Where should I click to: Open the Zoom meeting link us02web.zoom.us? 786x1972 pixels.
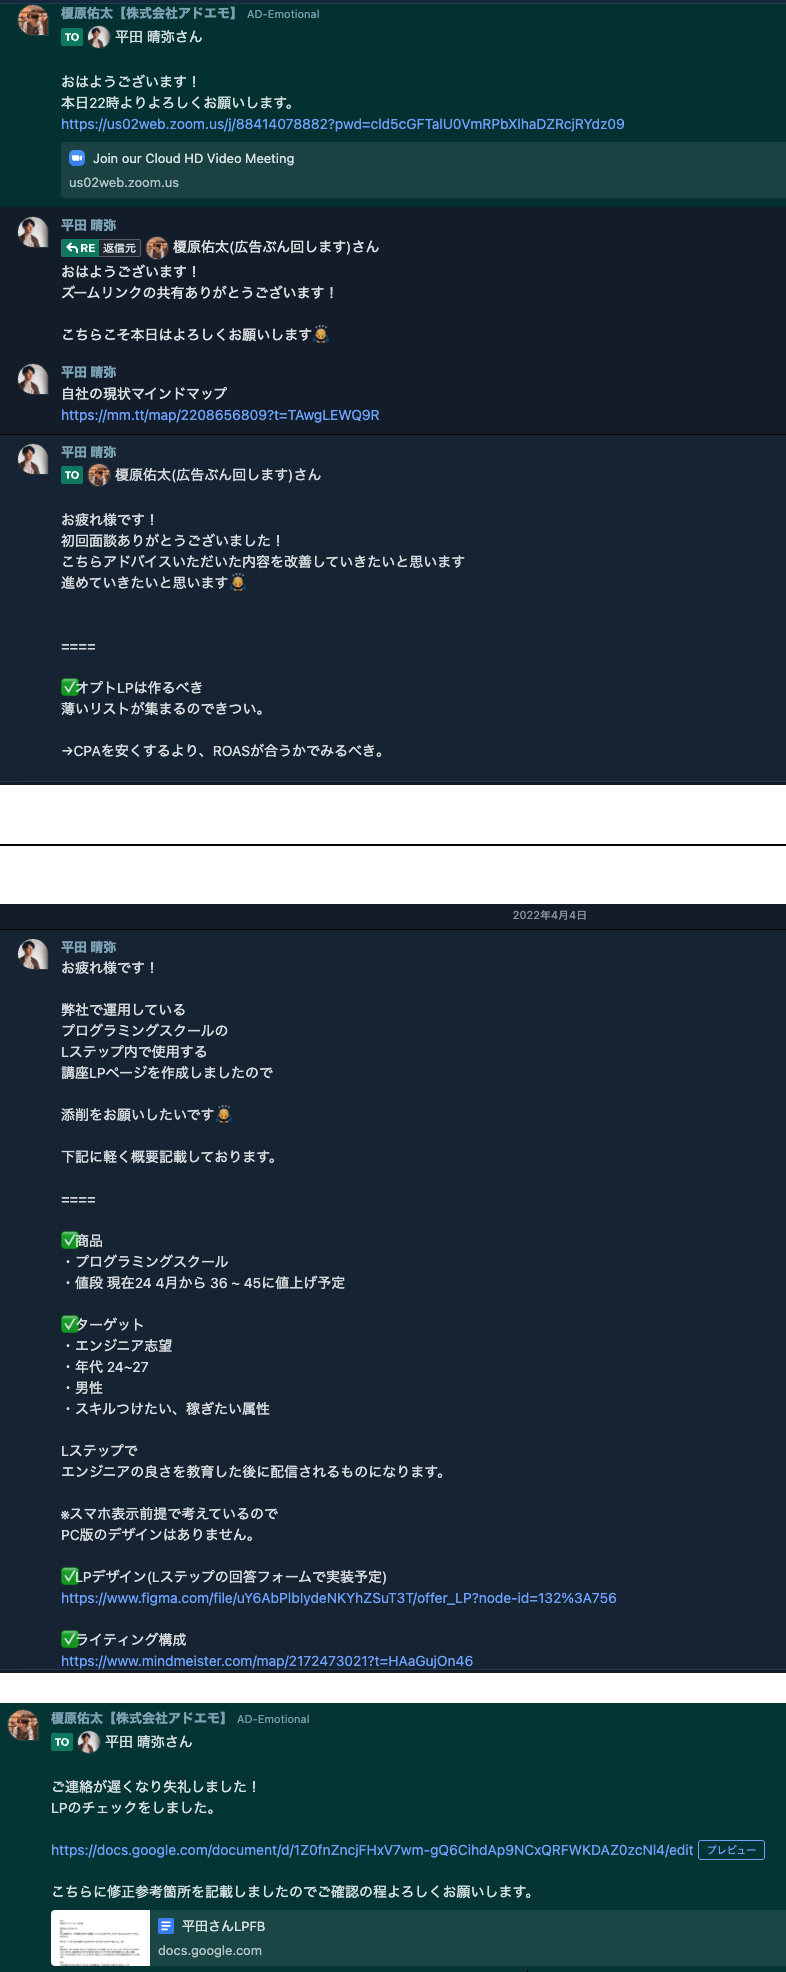(342, 124)
